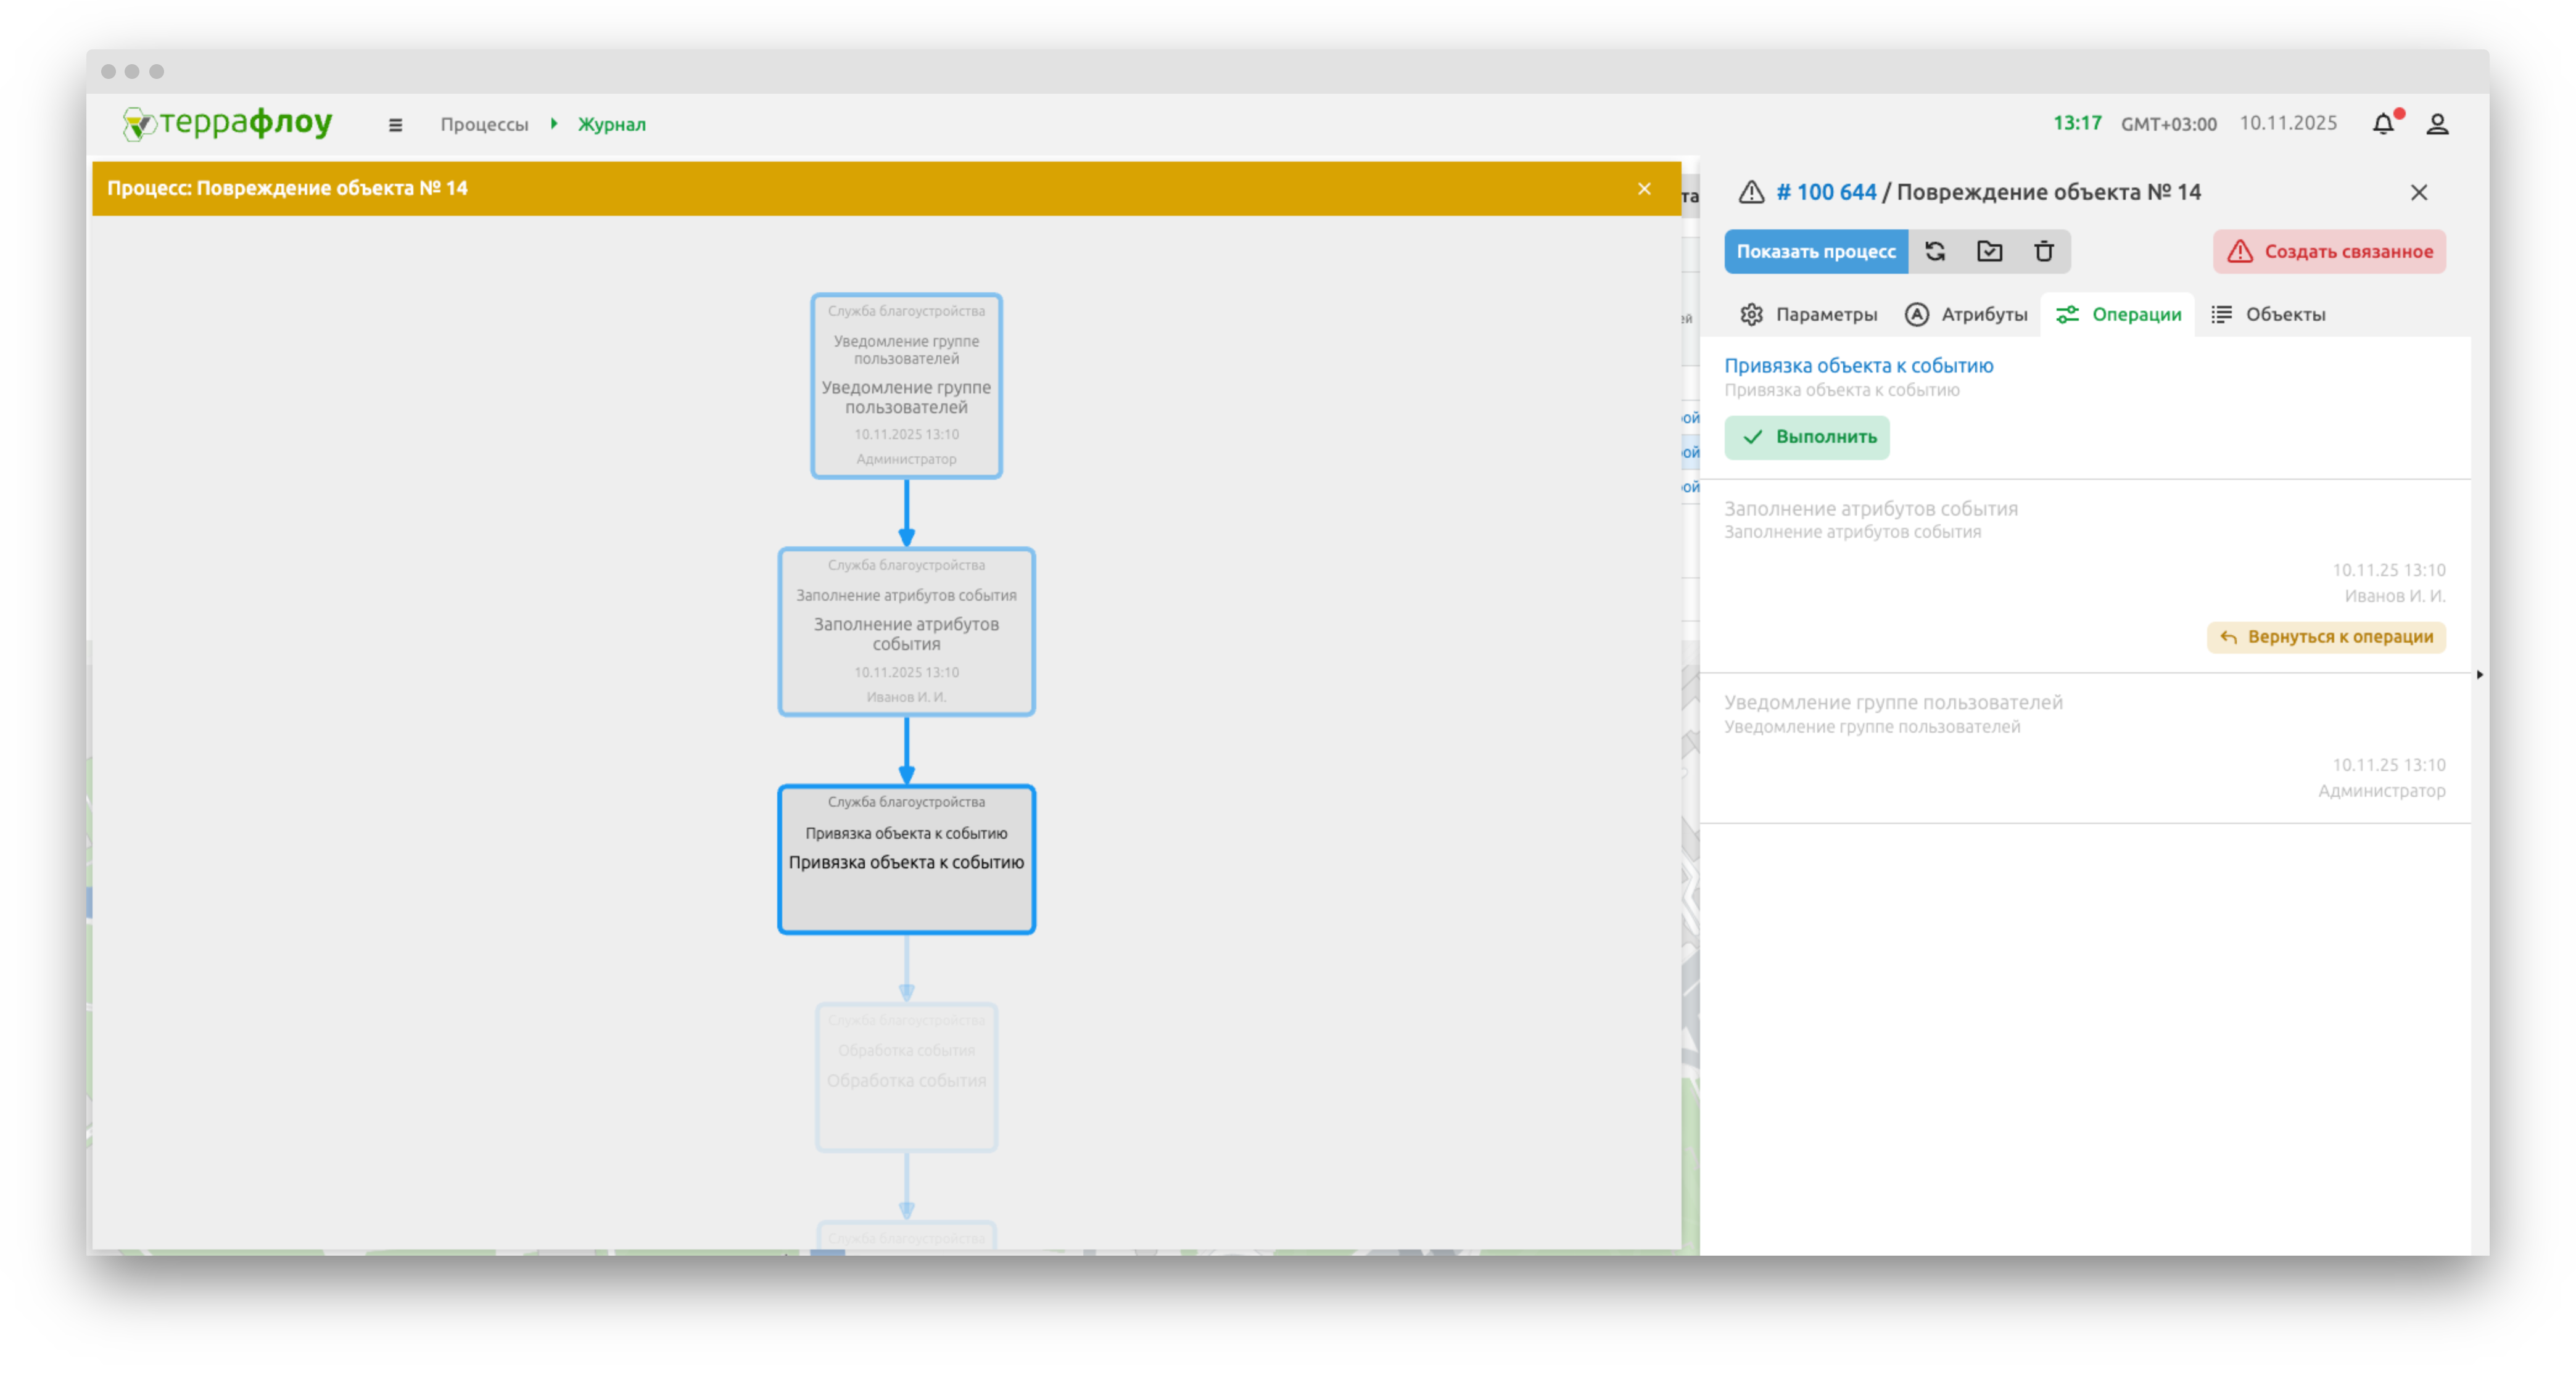Open the user profile icon
Image resolution: width=2576 pixels, height=1379 pixels.
2437,124
